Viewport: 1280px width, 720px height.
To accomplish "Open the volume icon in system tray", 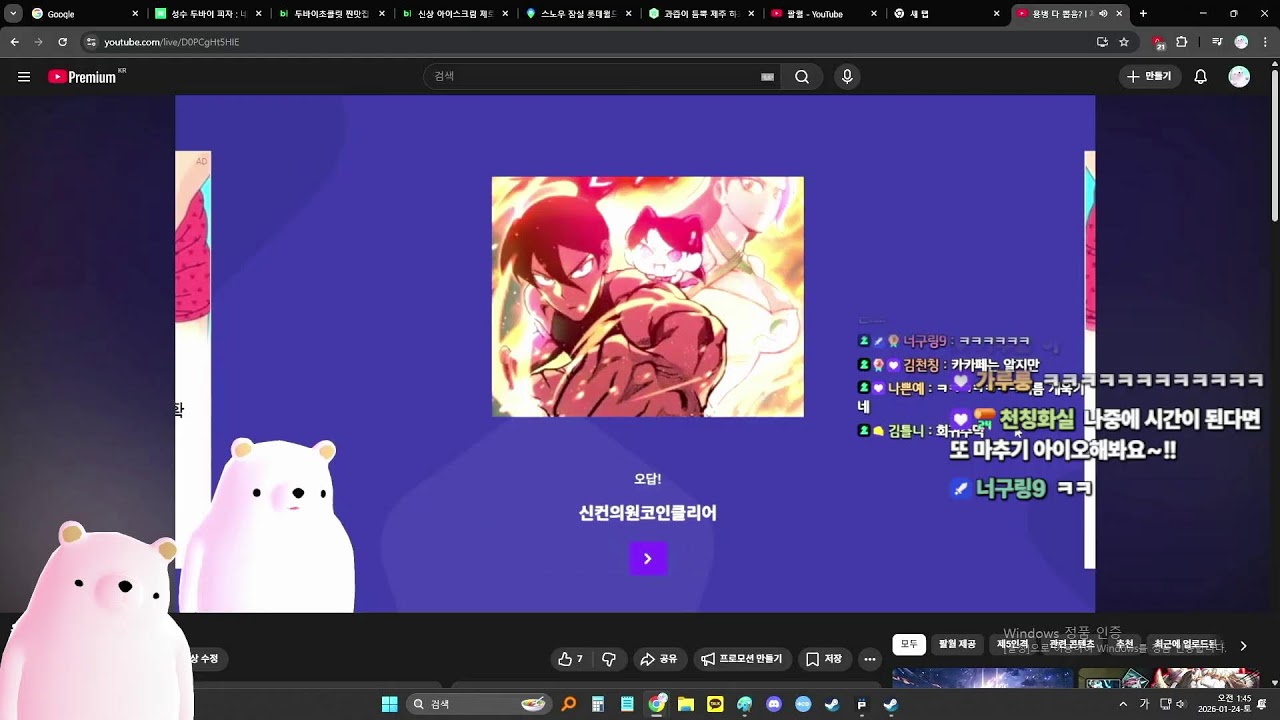I will (x=1181, y=704).
